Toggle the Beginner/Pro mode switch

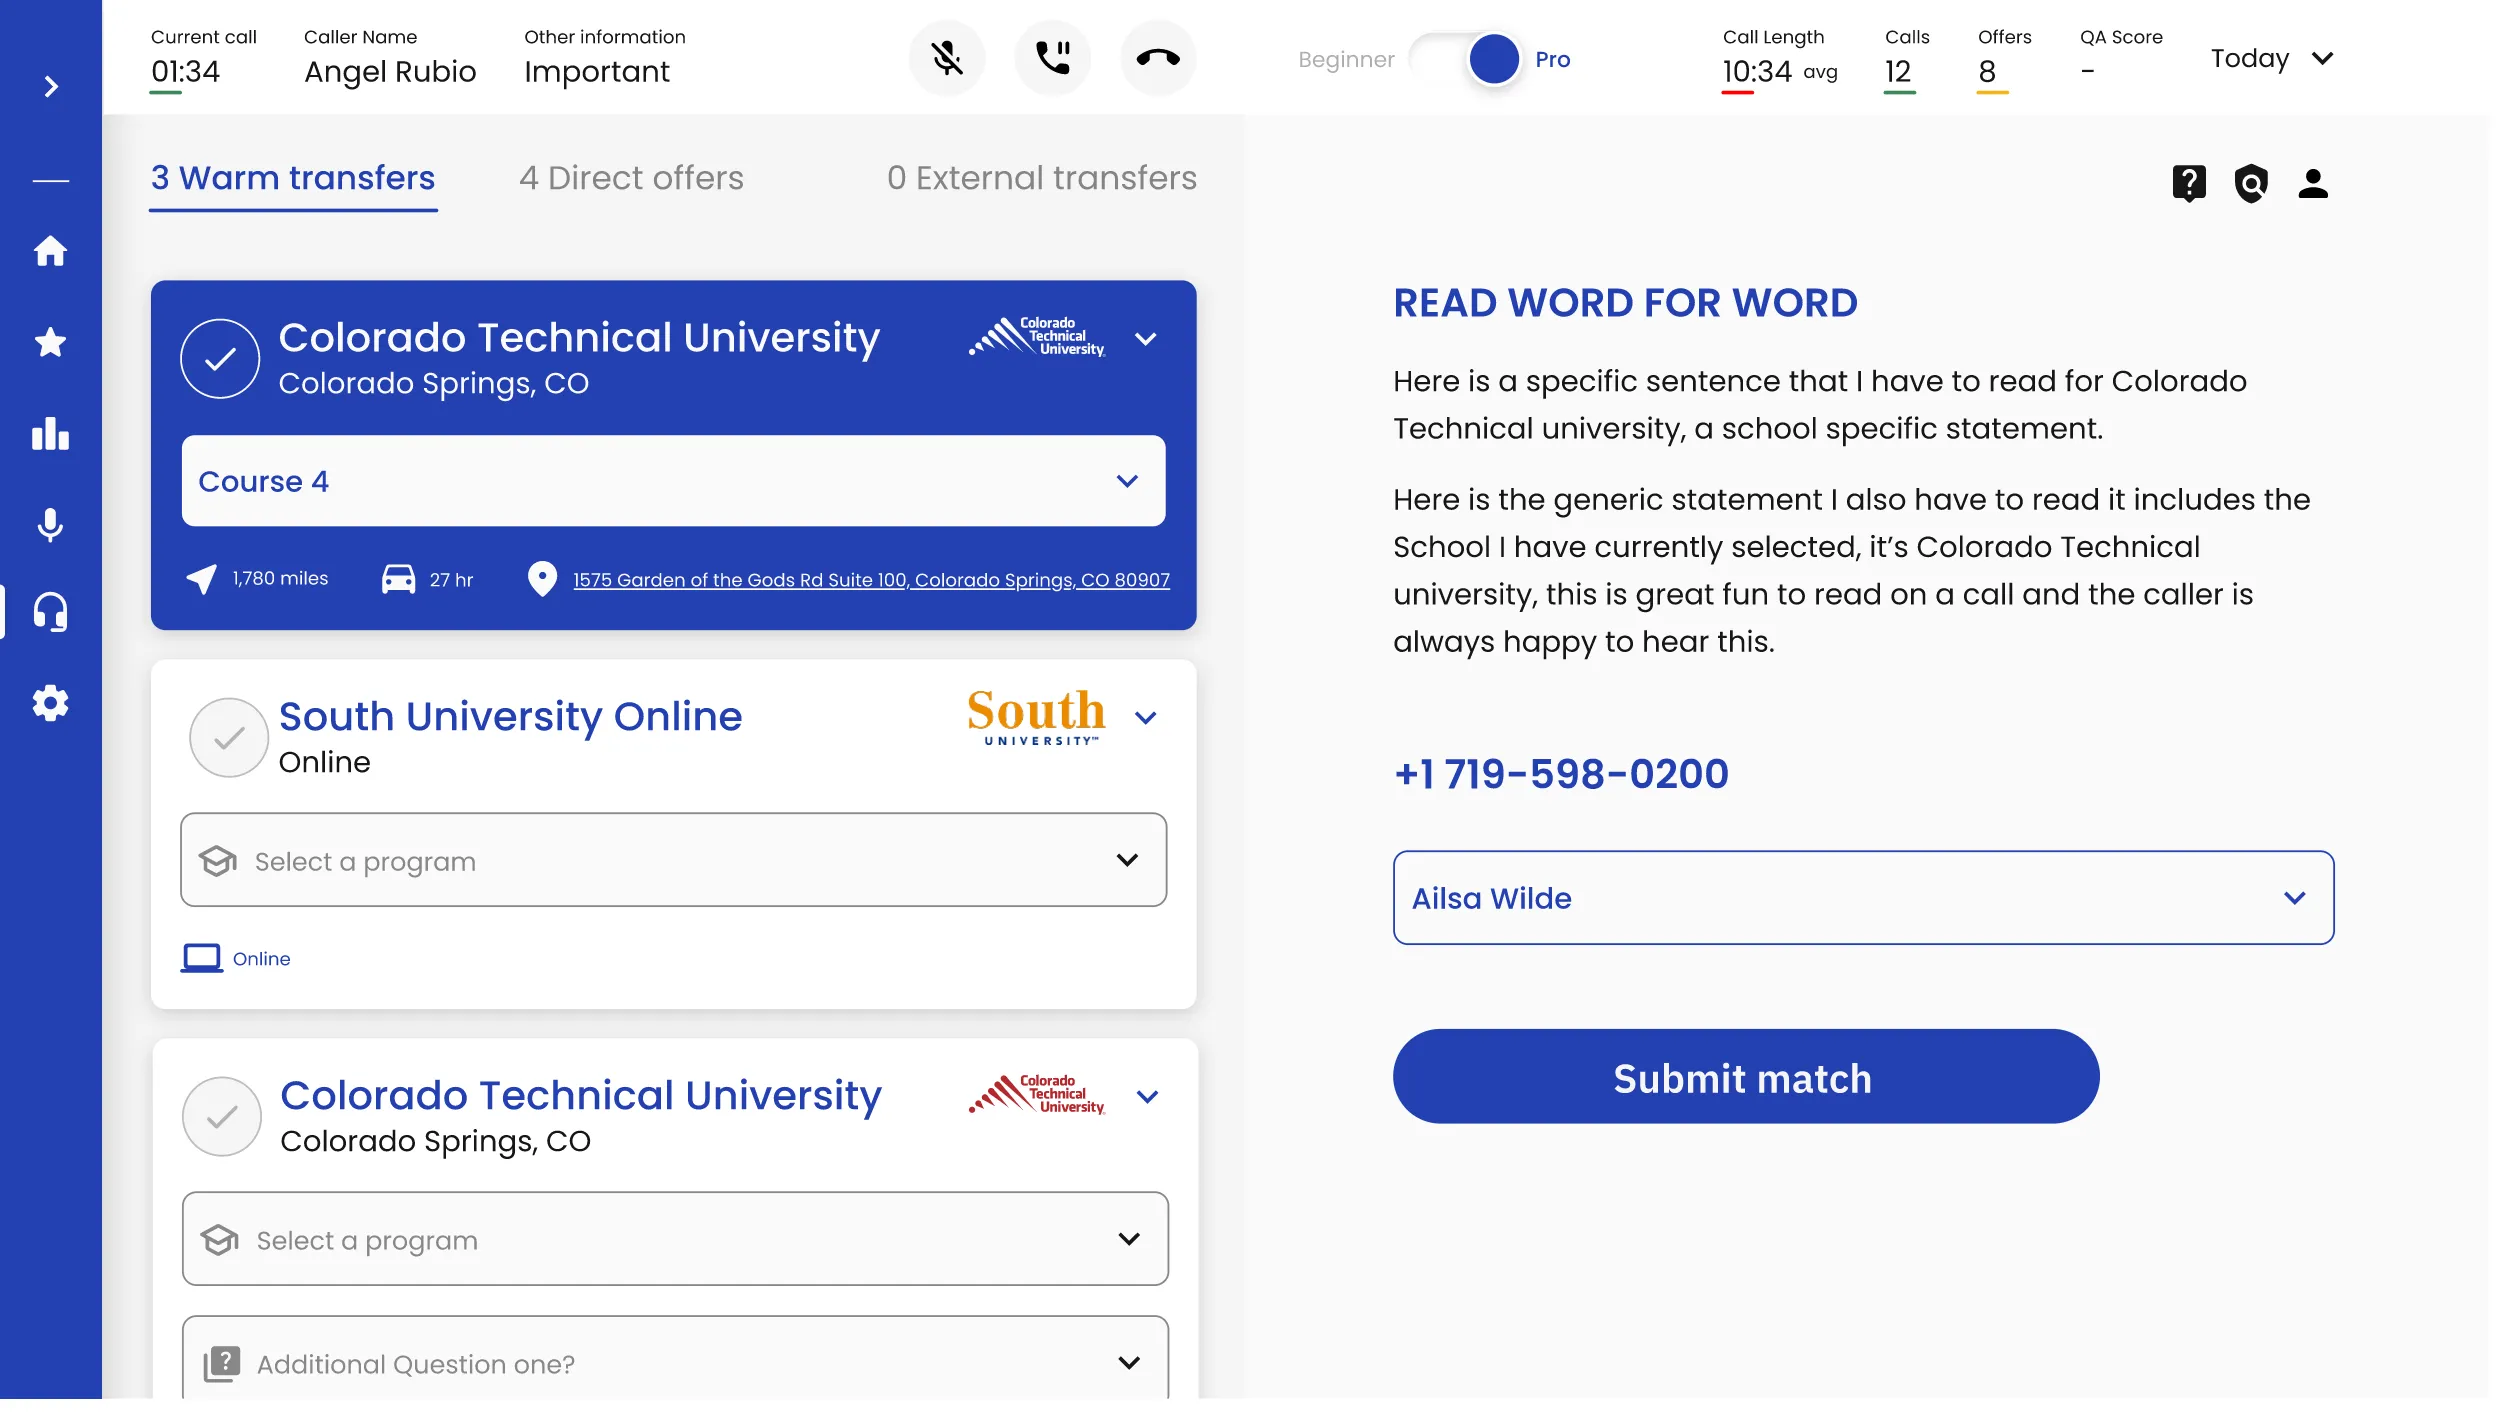coord(1467,59)
